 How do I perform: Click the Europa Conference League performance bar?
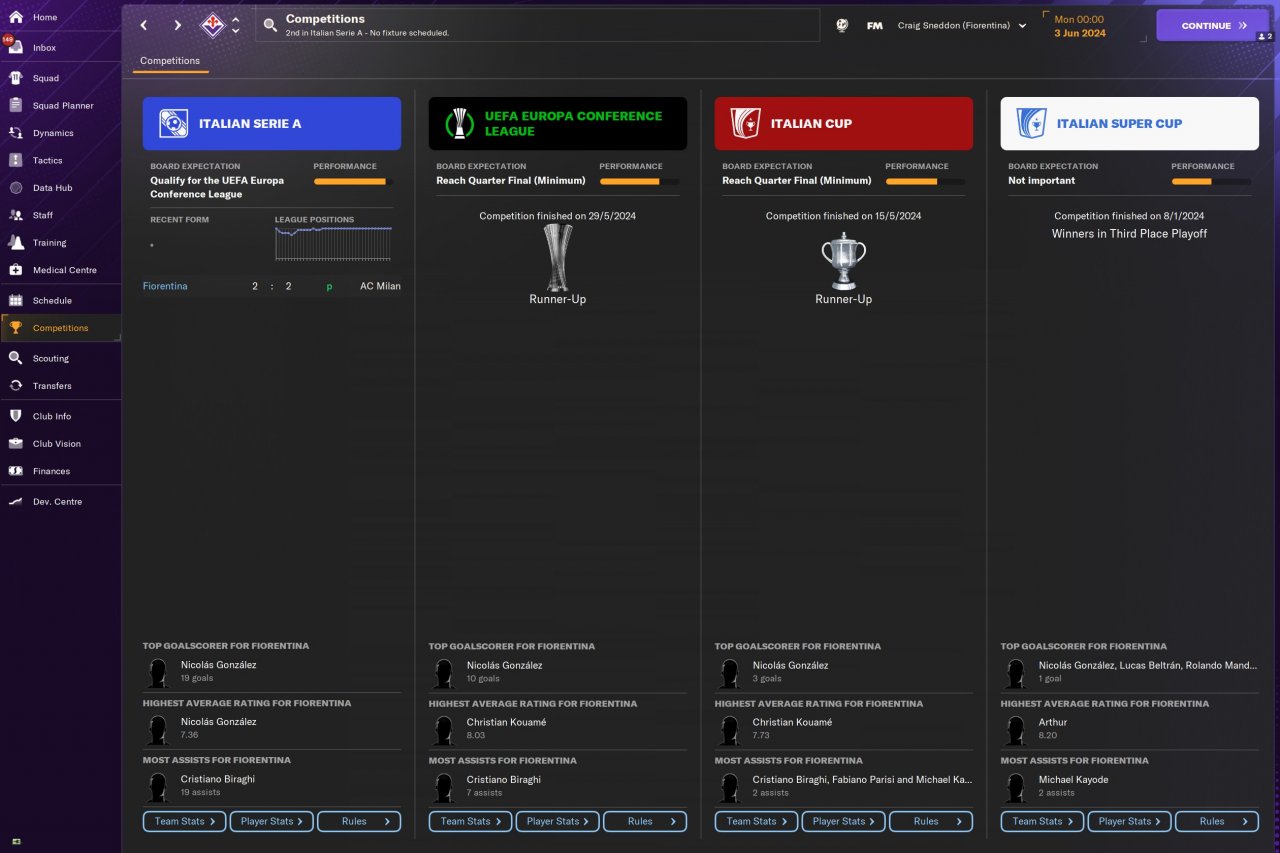pyautogui.click(x=639, y=182)
